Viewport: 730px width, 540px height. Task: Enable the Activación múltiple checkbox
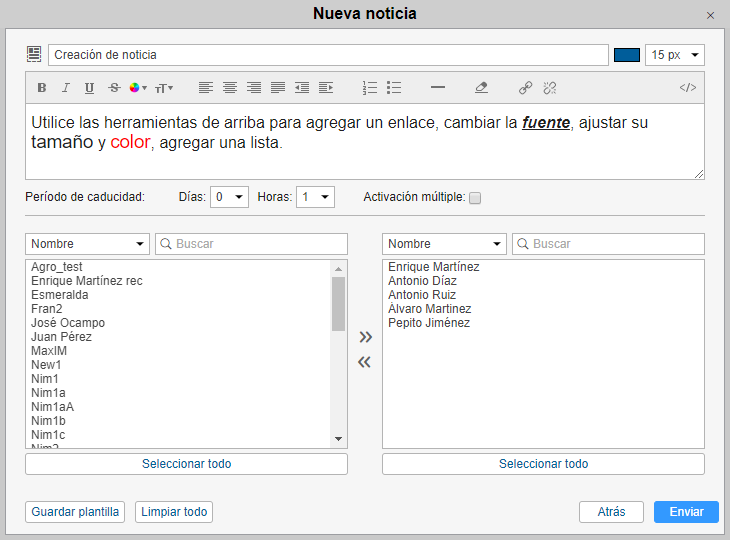coord(475,198)
